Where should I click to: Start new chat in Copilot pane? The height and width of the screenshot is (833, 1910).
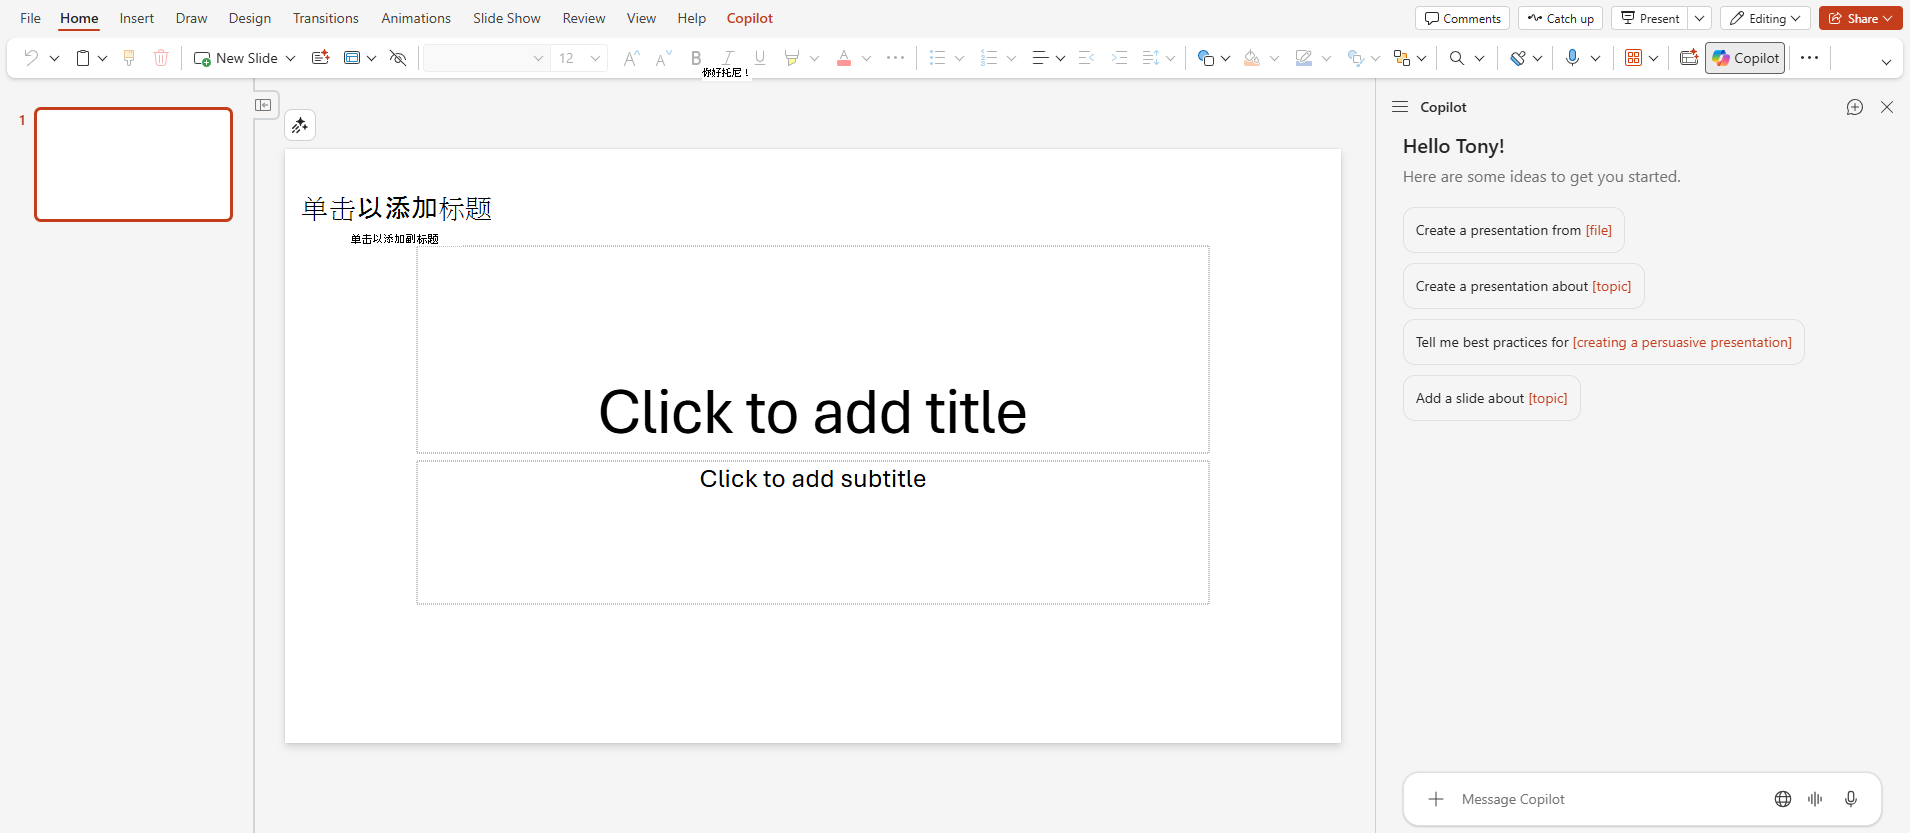(1854, 107)
